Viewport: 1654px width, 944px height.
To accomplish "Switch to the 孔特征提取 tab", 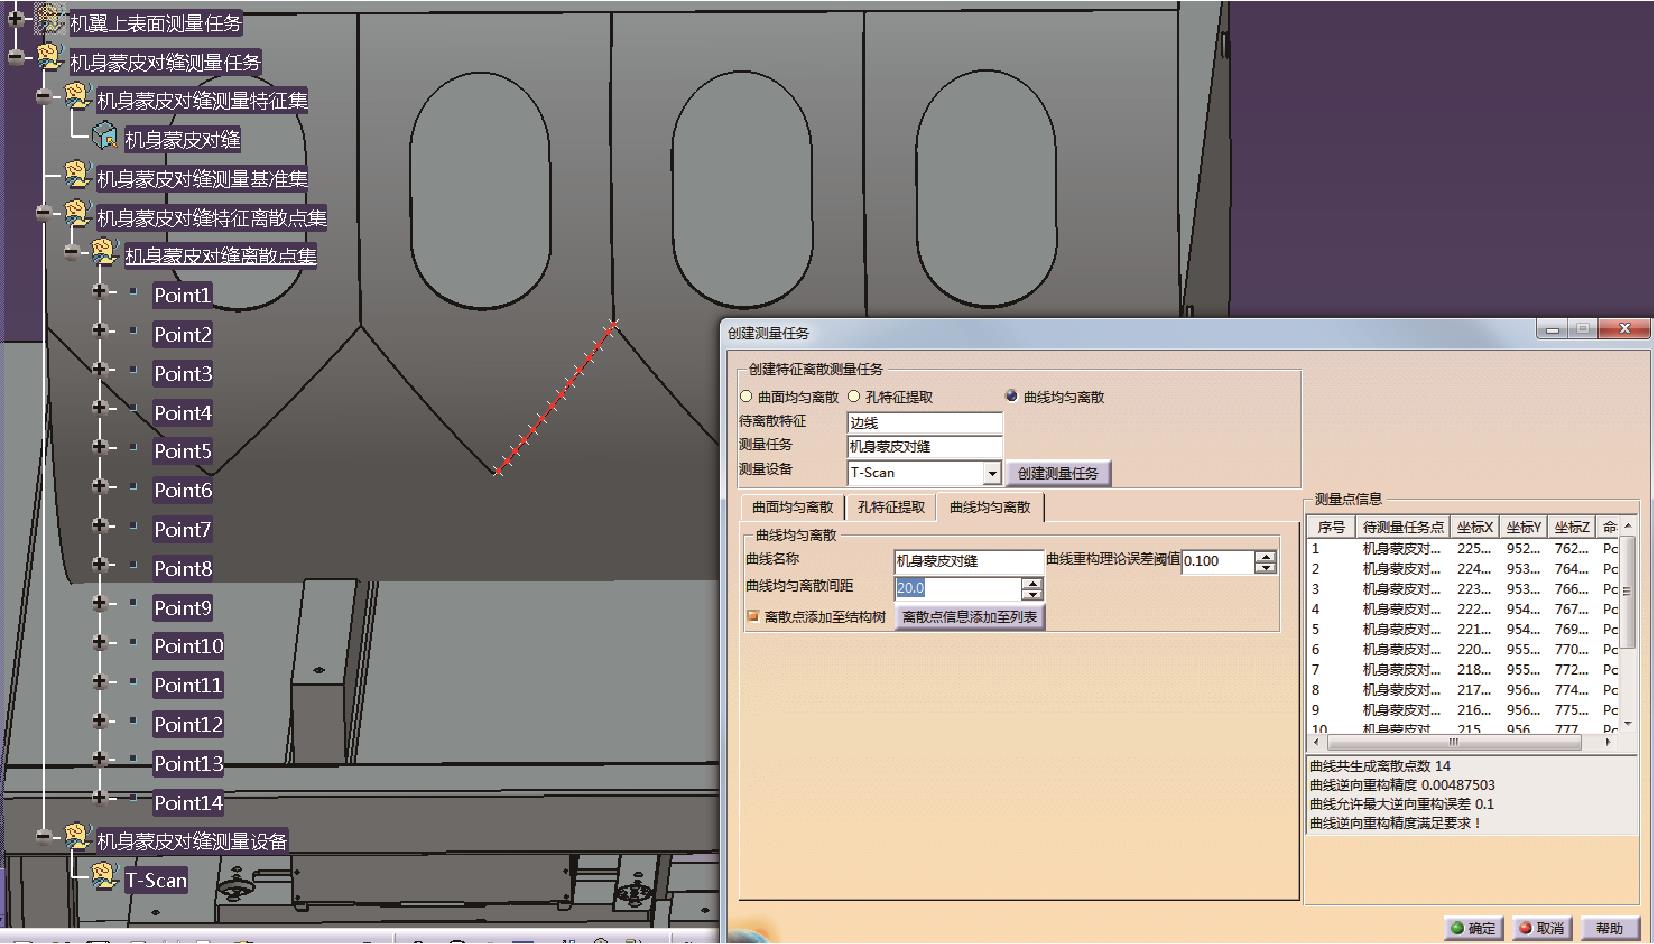I will click(x=891, y=507).
